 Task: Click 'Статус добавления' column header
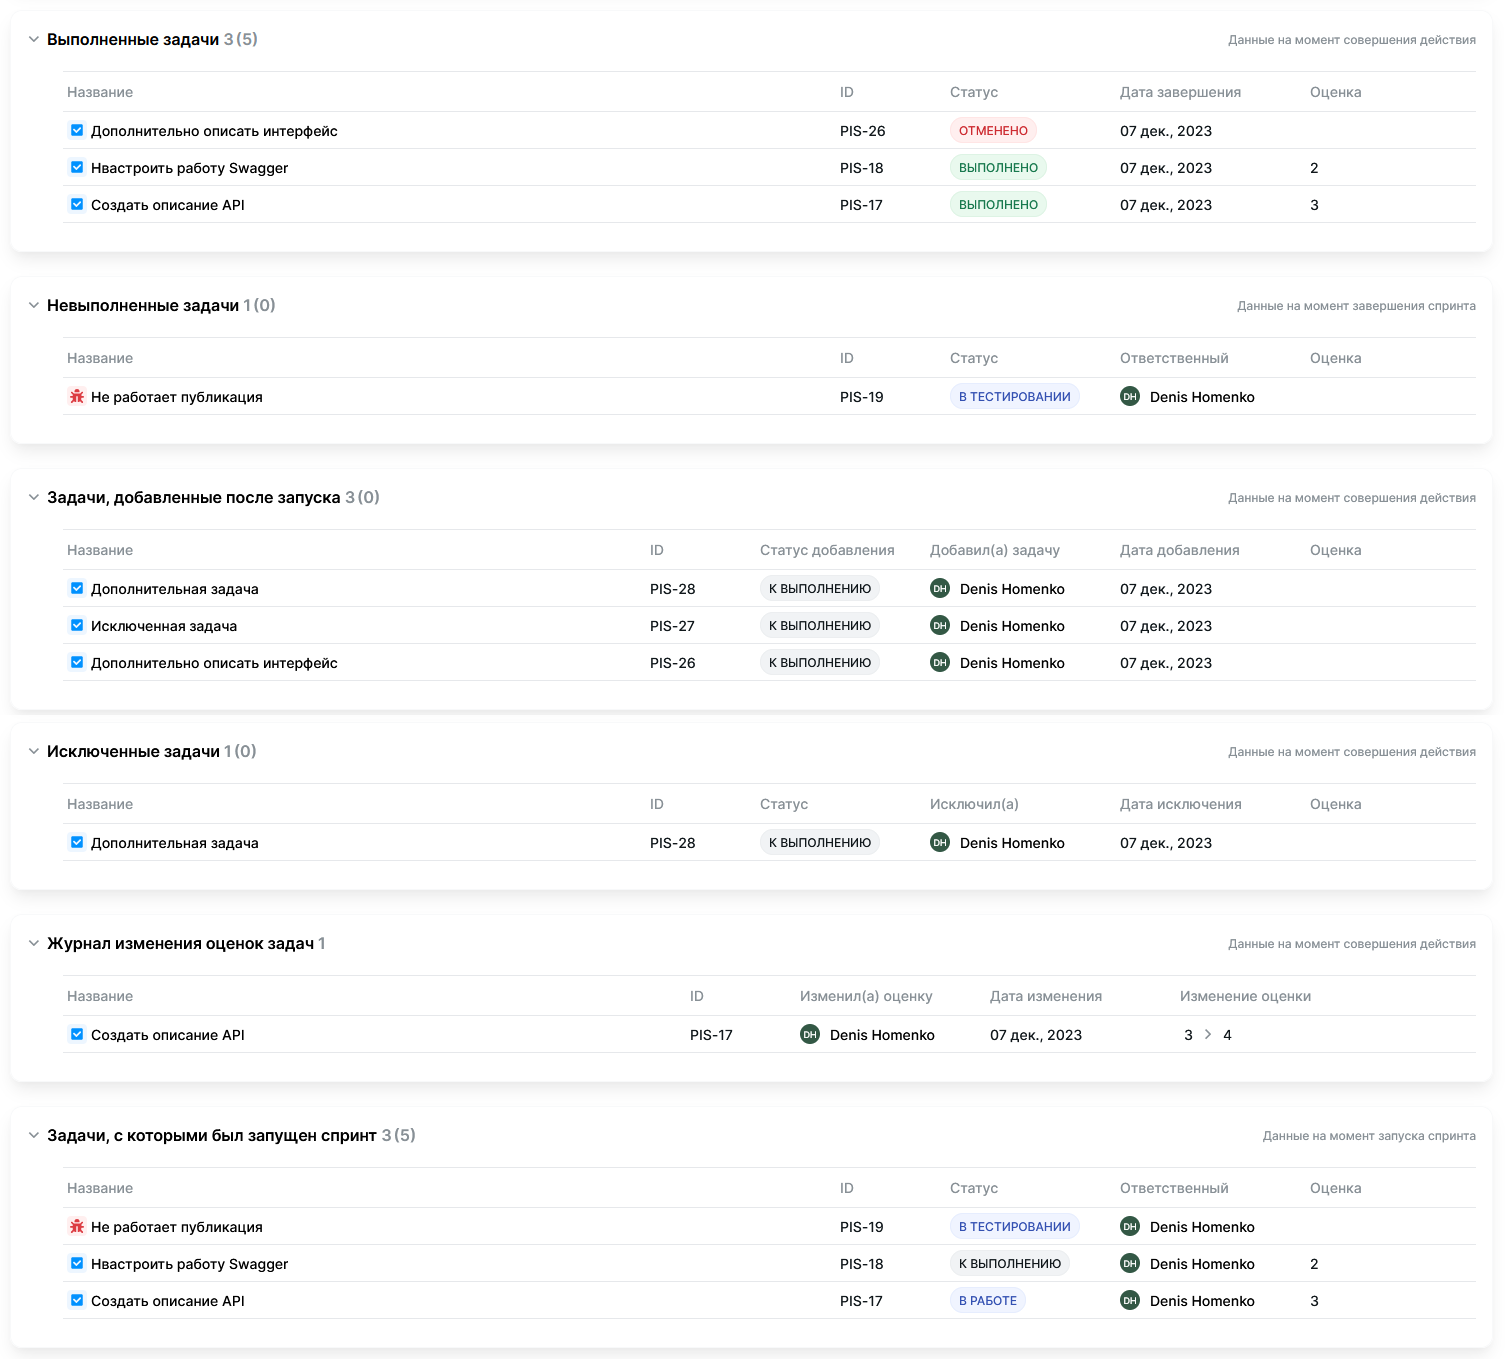[x=827, y=551]
